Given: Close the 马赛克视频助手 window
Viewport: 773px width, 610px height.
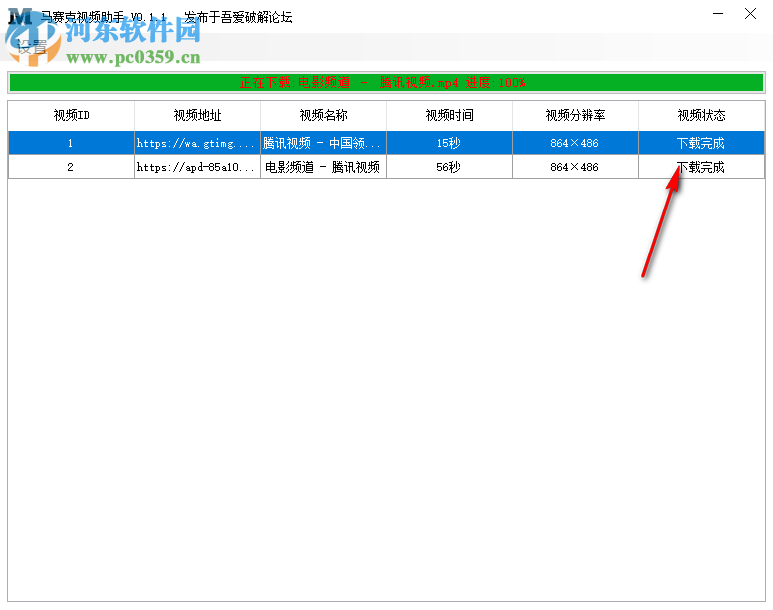Looking at the screenshot, I should tap(750, 14).
